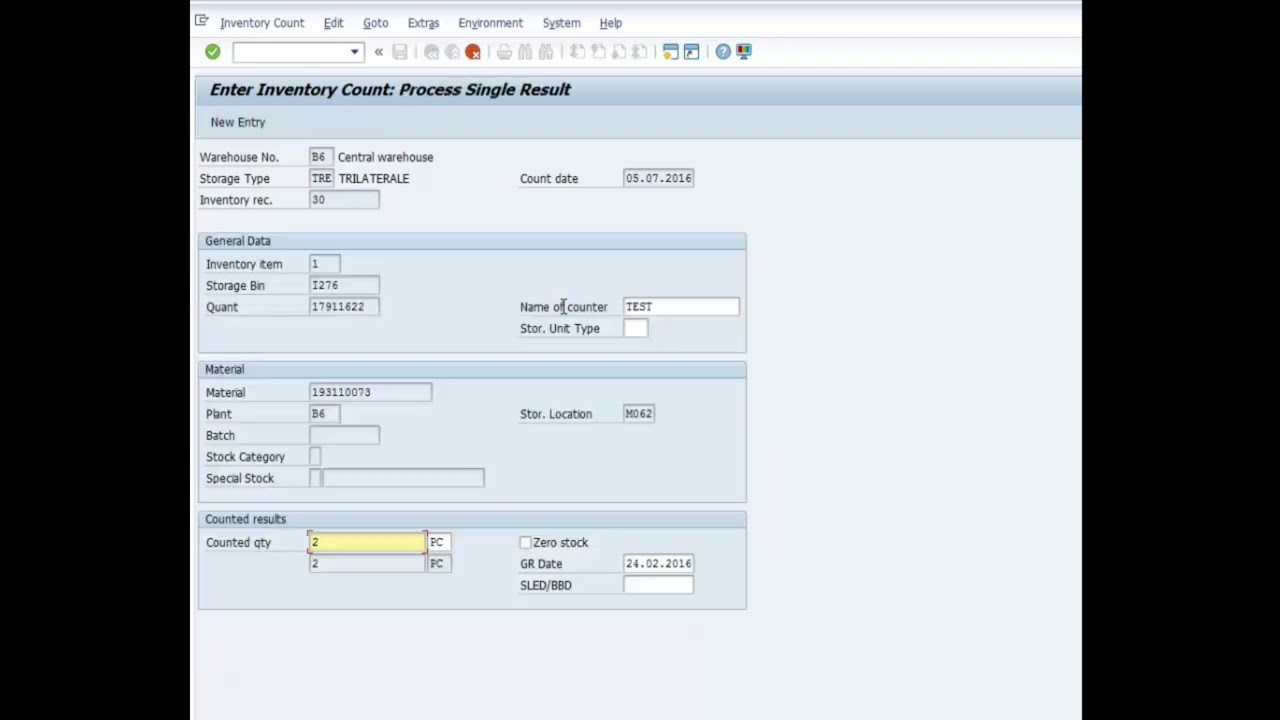
Task: Open the Environment menu
Action: point(490,23)
